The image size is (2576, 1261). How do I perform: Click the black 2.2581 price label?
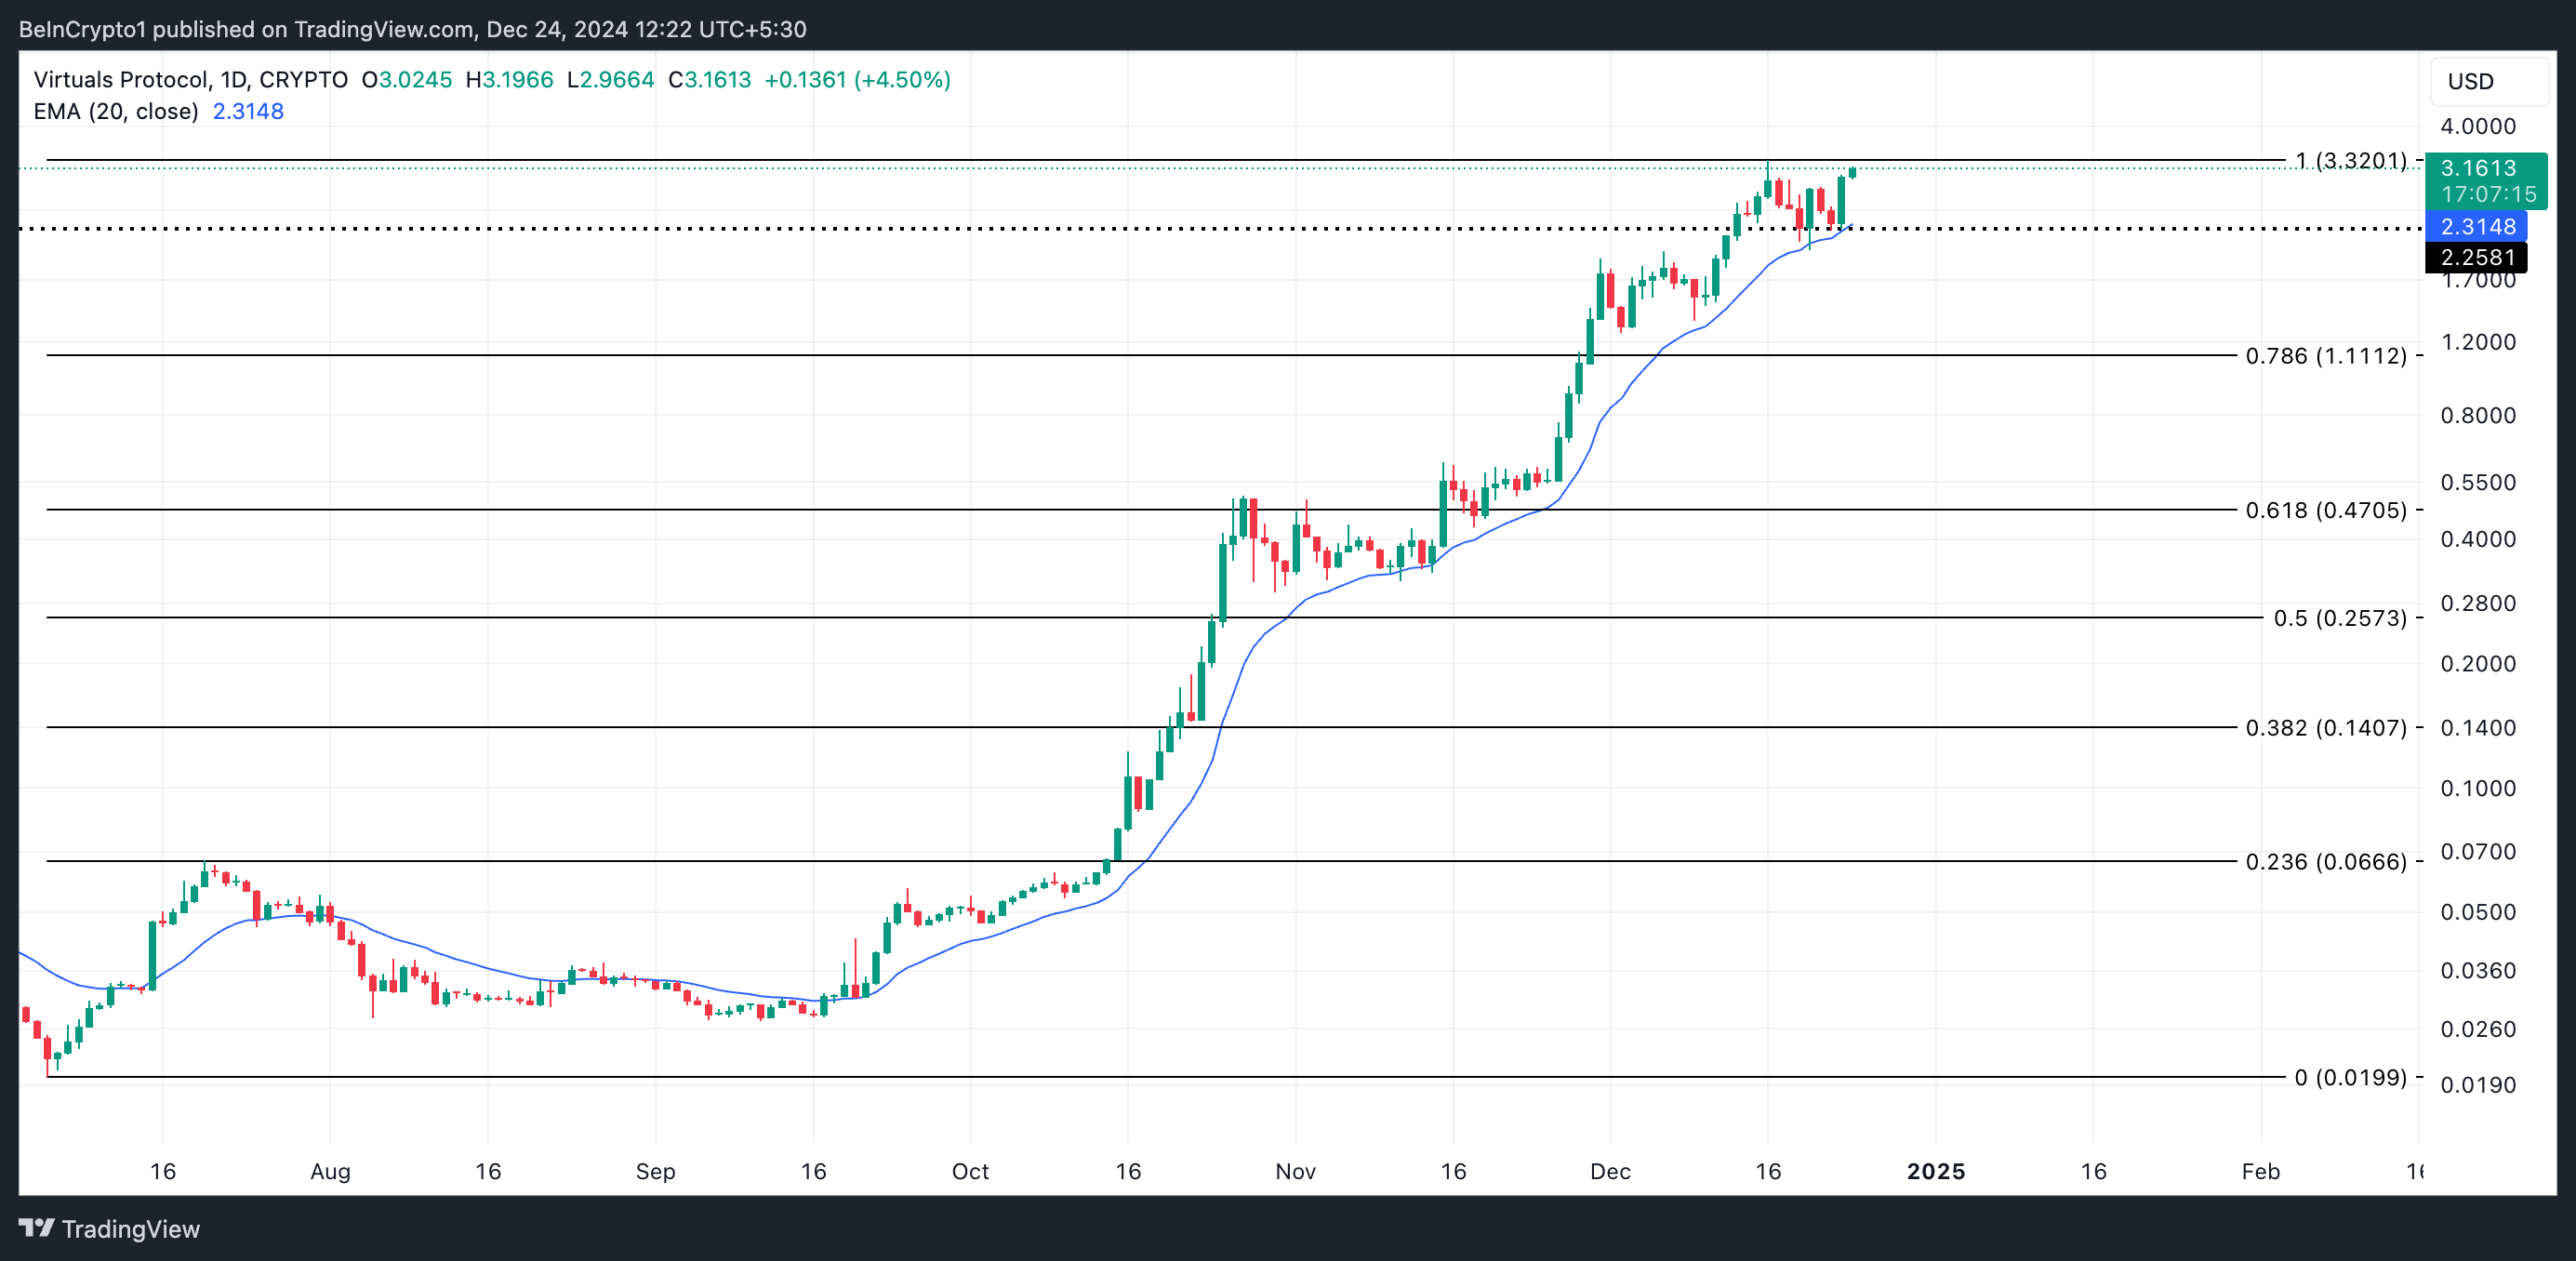pos(2477,258)
